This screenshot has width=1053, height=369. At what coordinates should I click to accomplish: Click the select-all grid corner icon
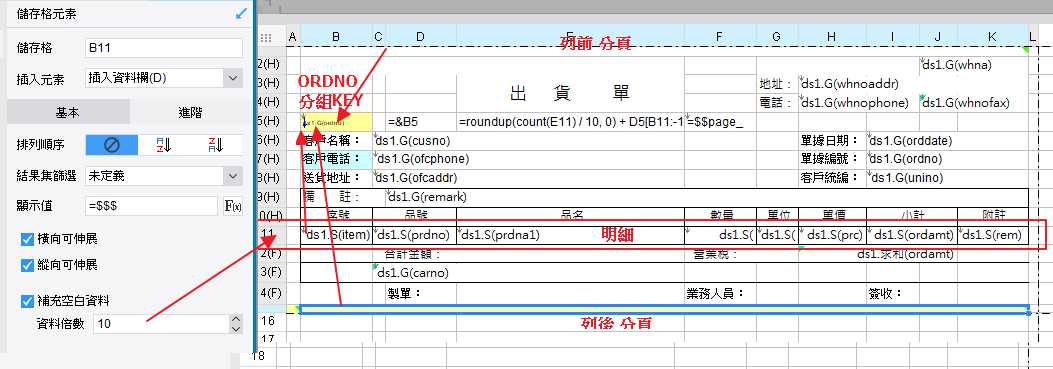coord(266,38)
